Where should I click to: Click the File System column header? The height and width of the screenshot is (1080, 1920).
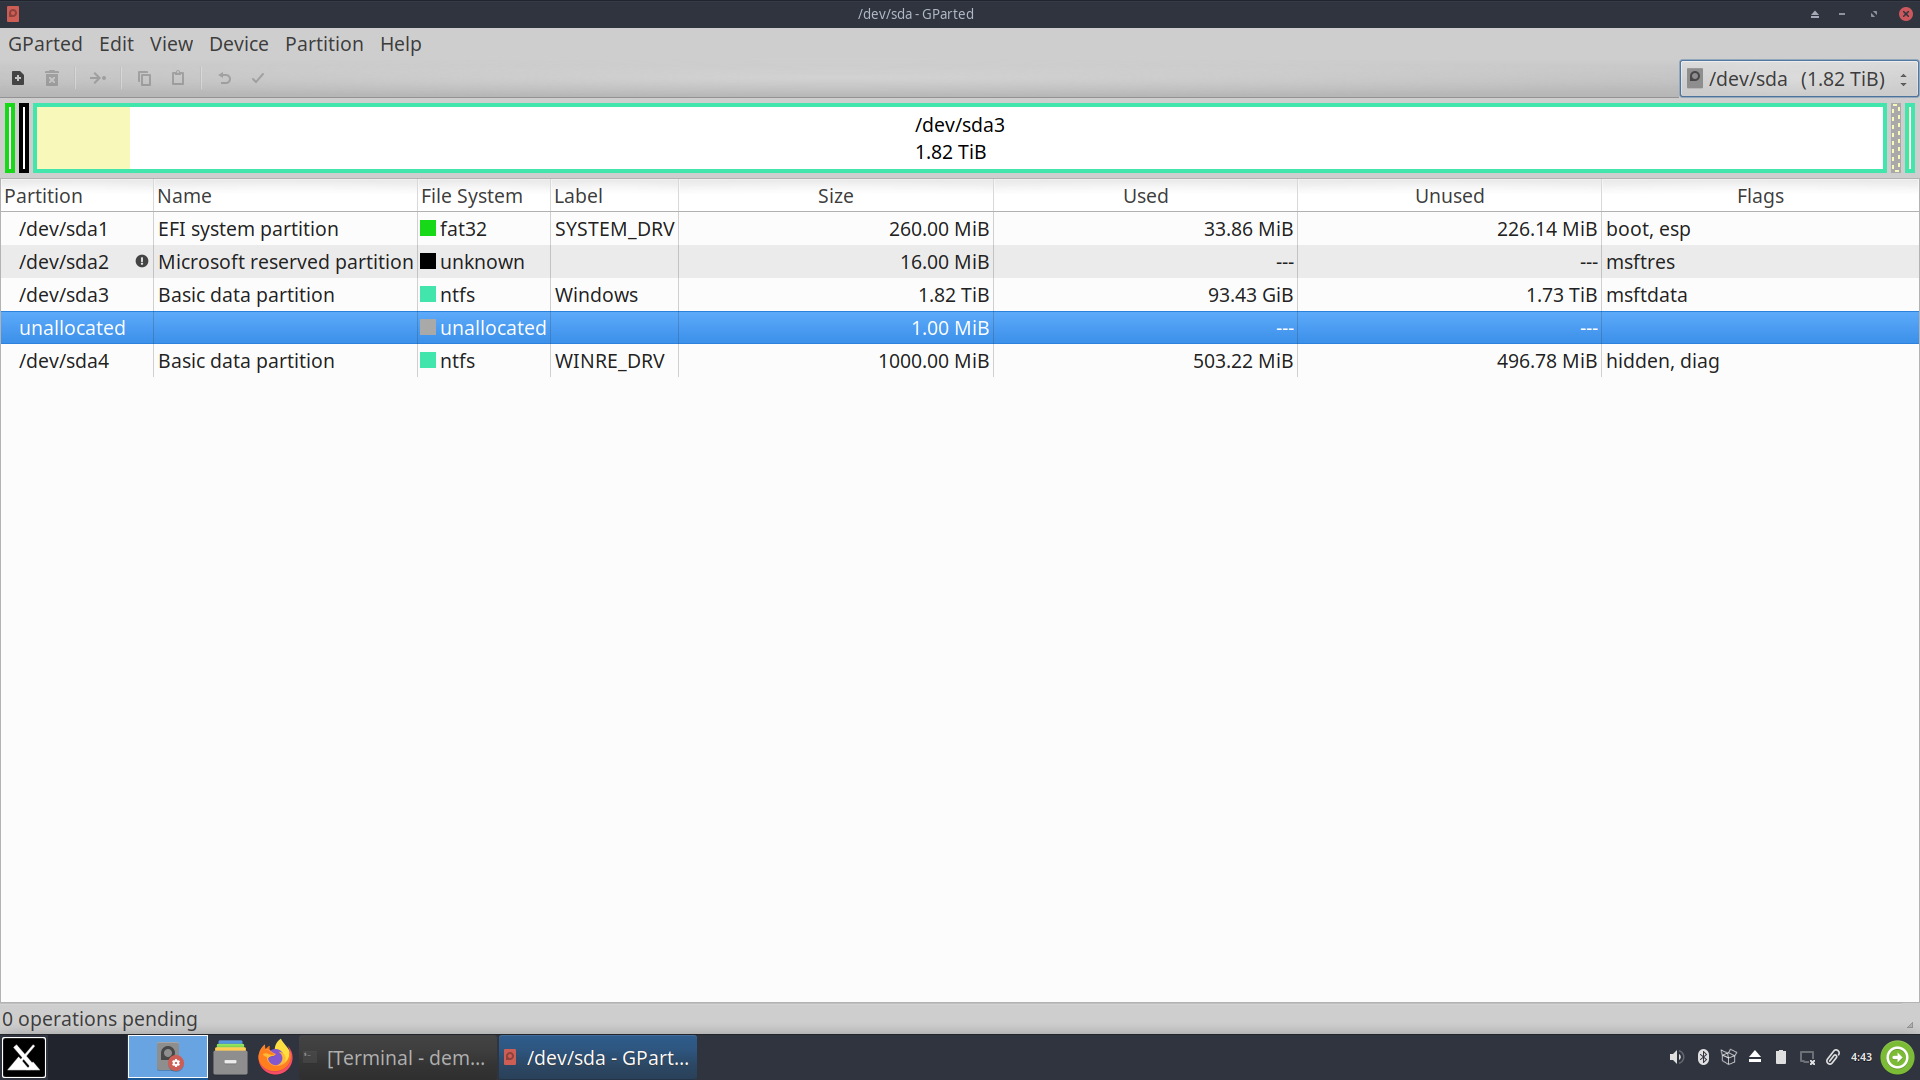pyautogui.click(x=471, y=196)
